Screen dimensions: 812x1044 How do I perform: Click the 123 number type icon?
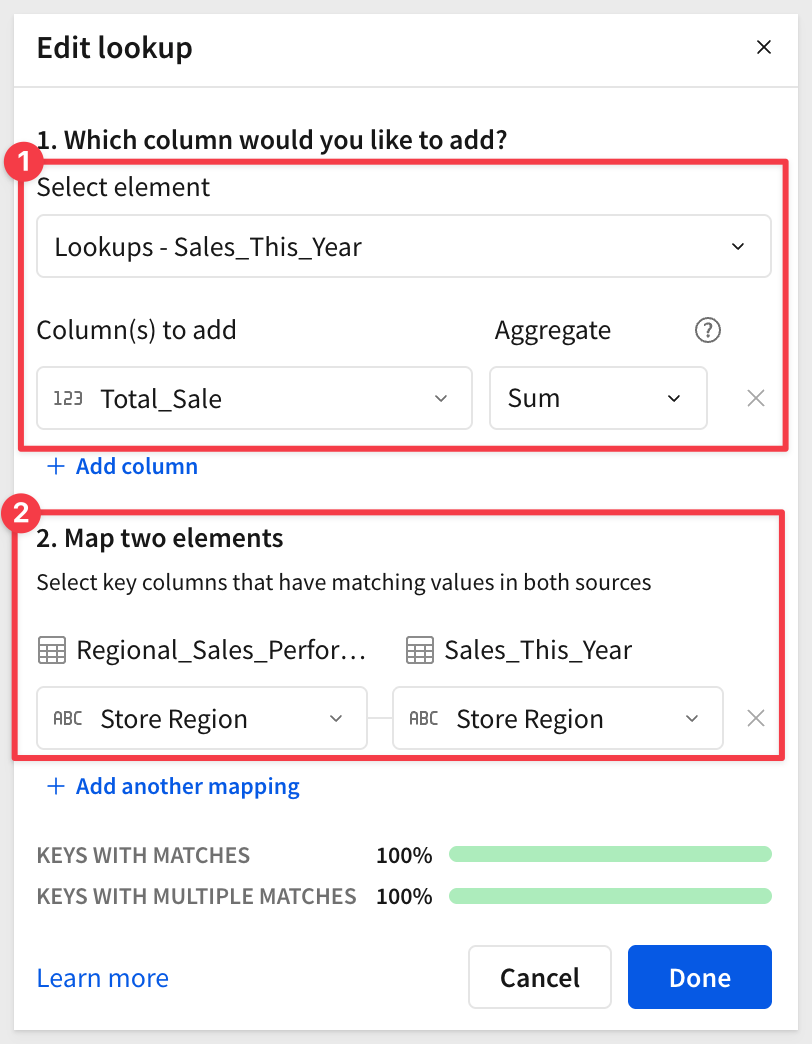coord(67,398)
